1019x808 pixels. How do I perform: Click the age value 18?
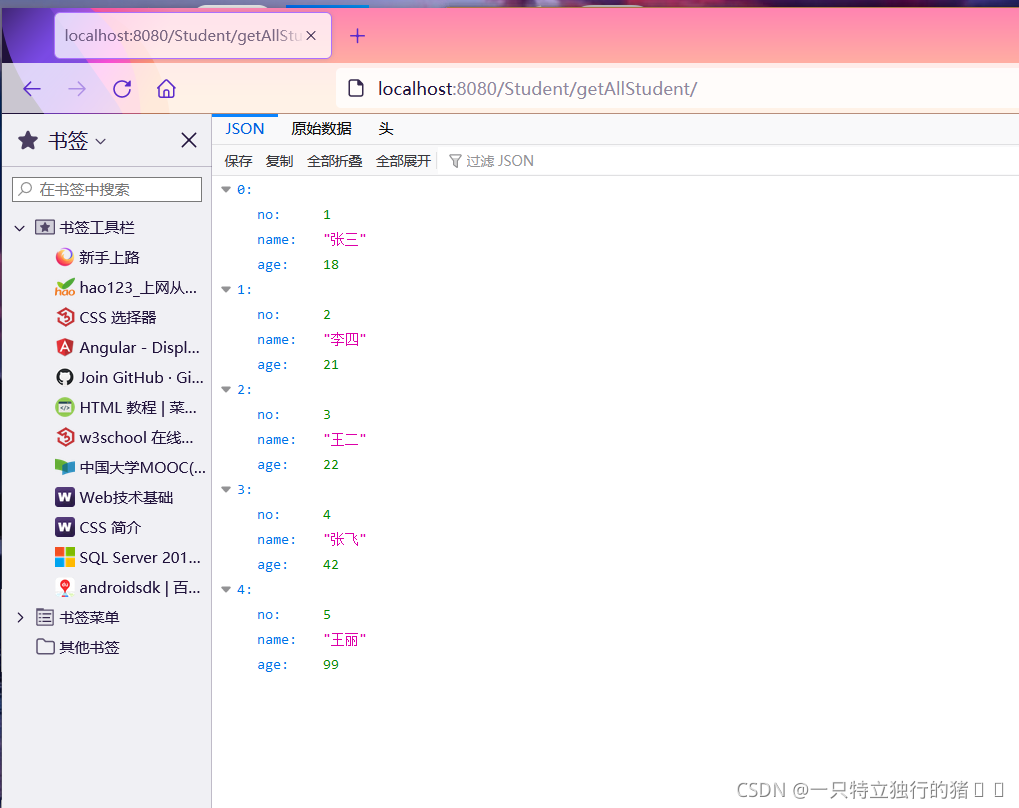click(331, 265)
